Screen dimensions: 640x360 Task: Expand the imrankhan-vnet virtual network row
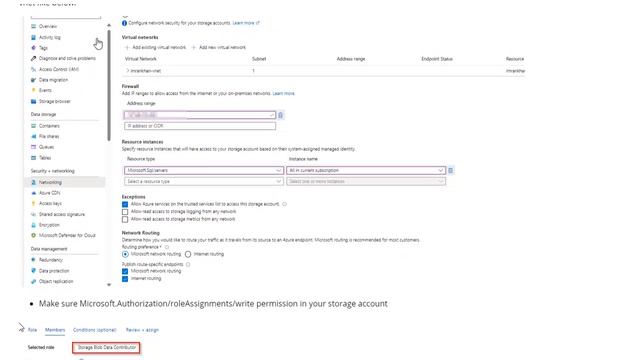(127, 71)
